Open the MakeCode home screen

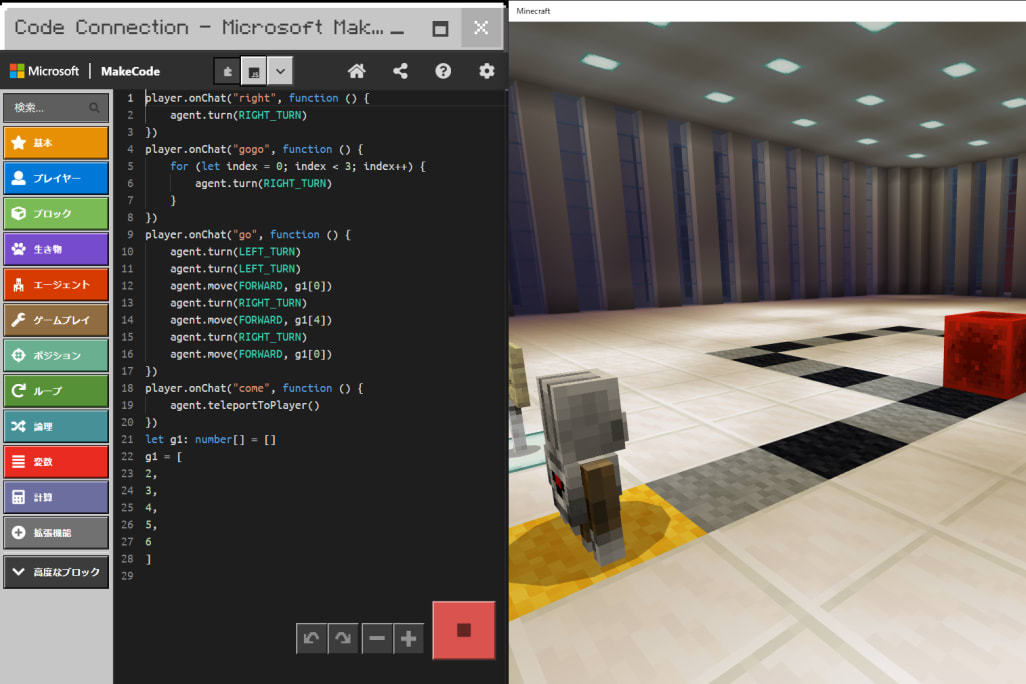tap(357, 71)
